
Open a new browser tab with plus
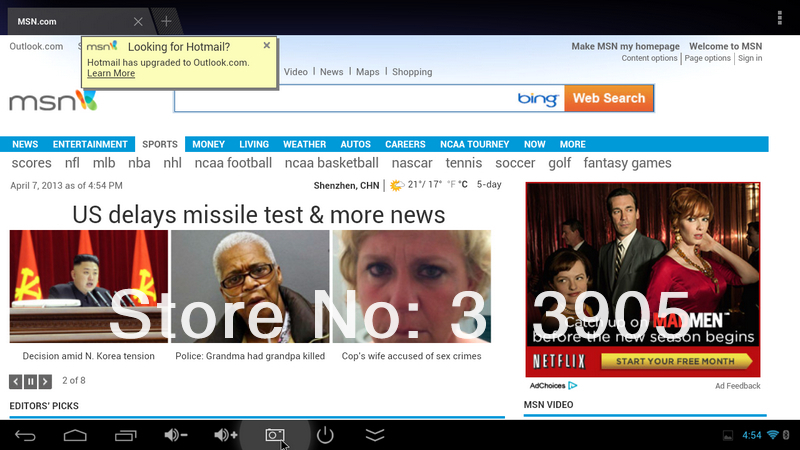[x=166, y=21]
